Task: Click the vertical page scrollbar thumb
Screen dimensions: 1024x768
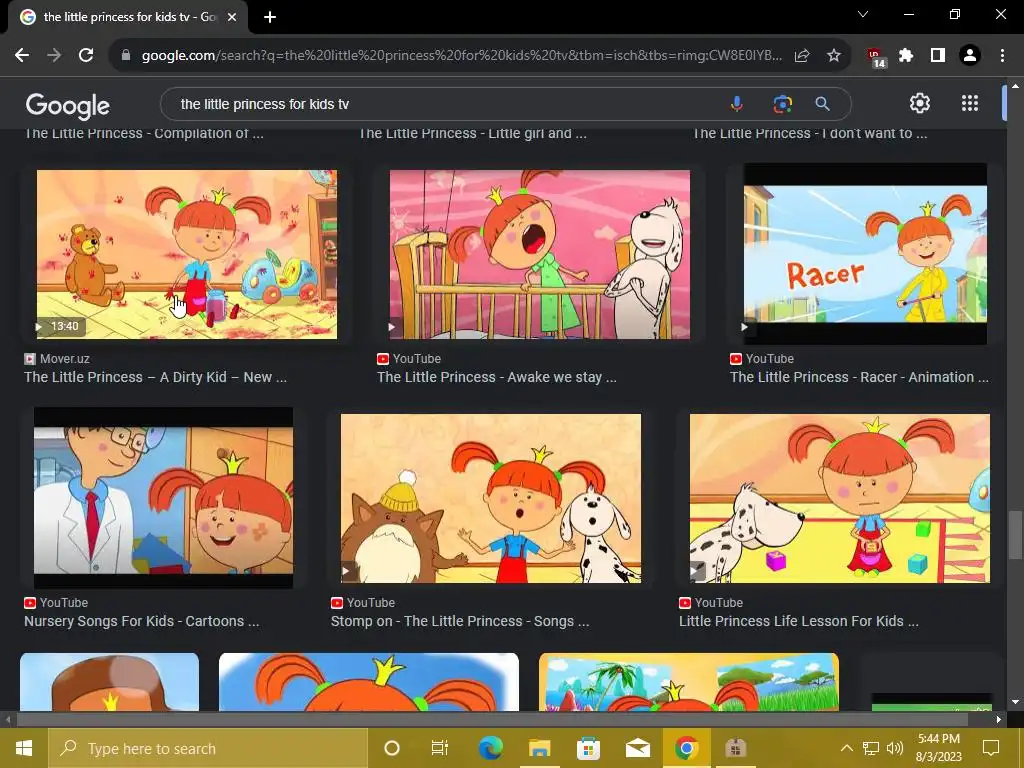Action: [x=1015, y=535]
